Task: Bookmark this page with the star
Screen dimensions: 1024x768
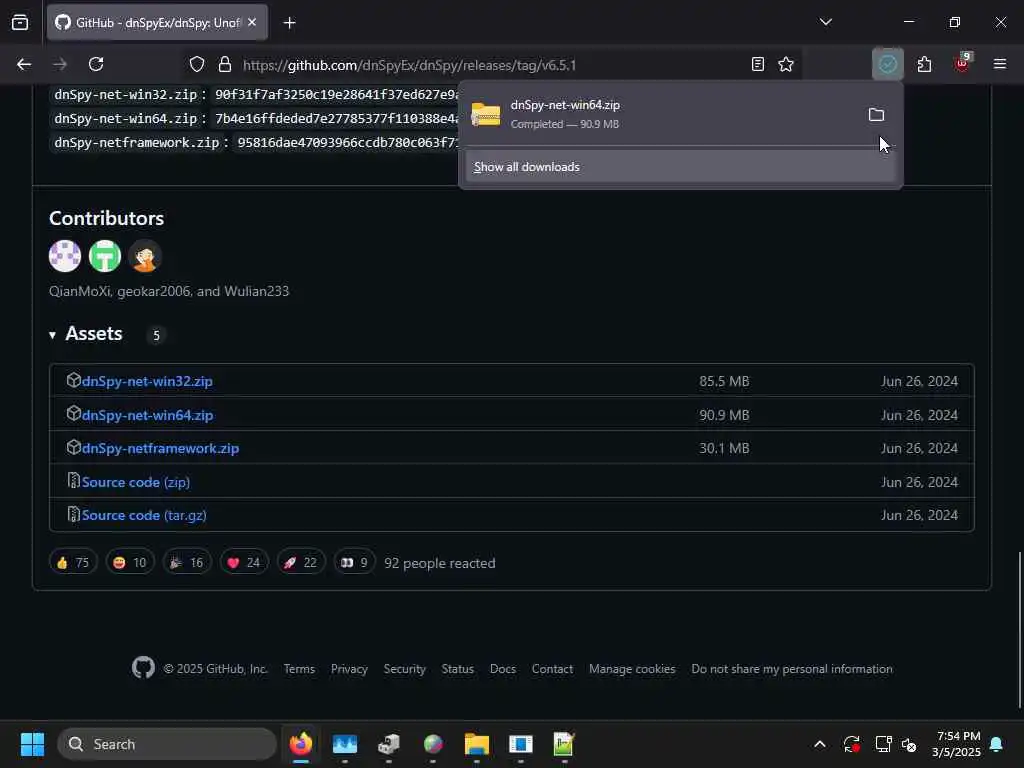Action: [x=786, y=64]
